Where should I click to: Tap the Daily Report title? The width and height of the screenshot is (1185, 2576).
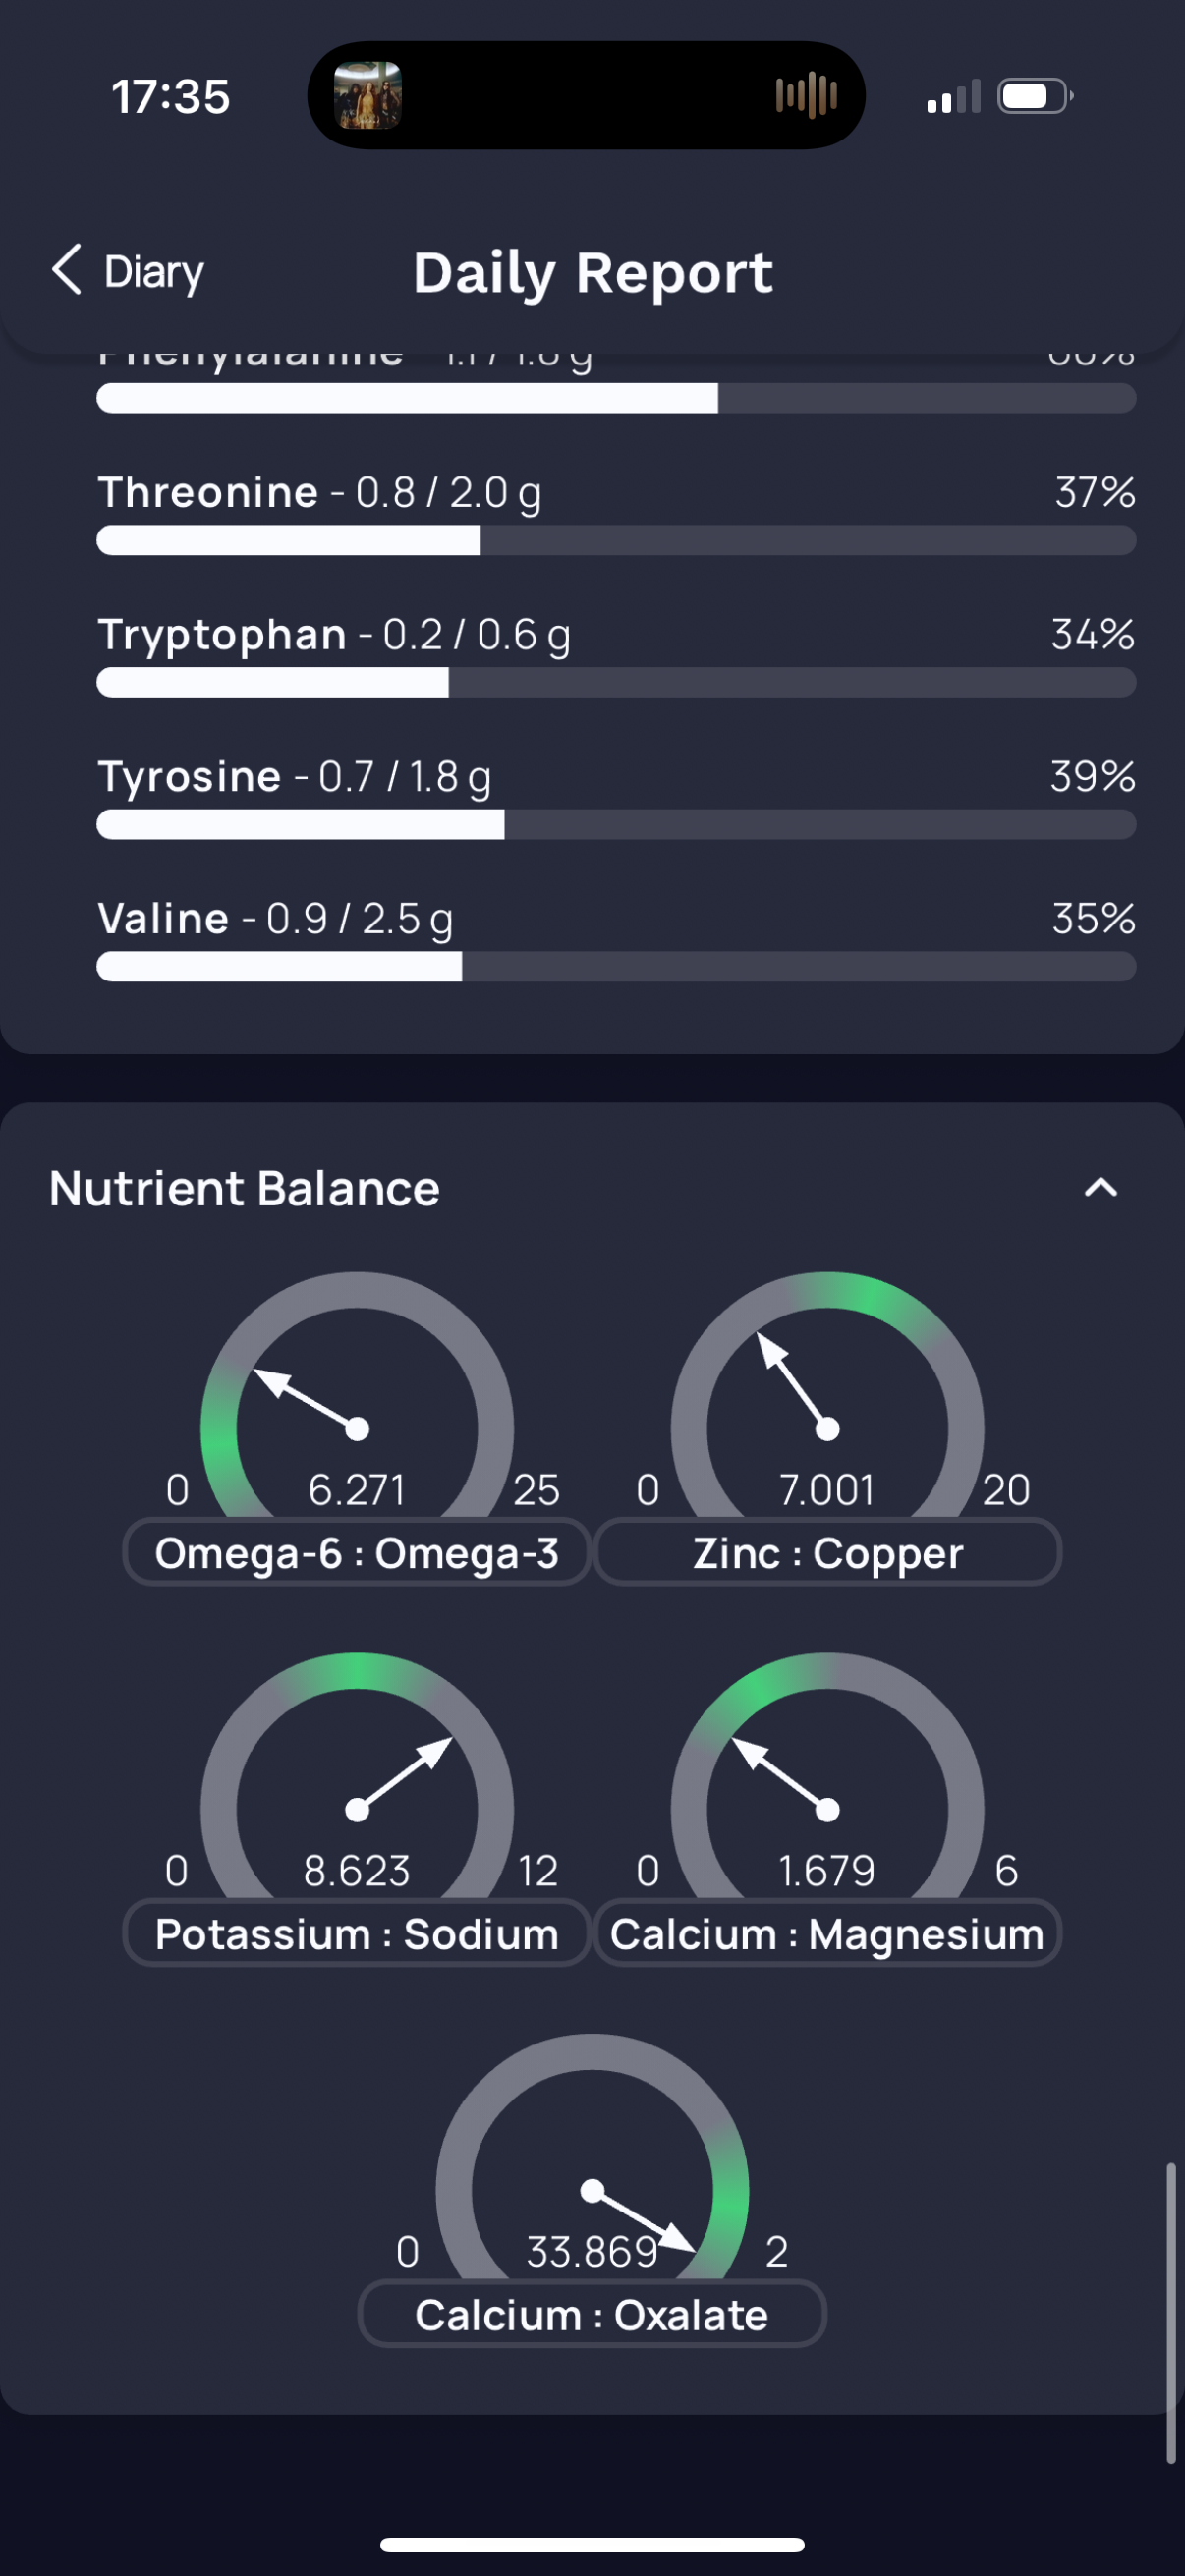pyautogui.click(x=593, y=273)
